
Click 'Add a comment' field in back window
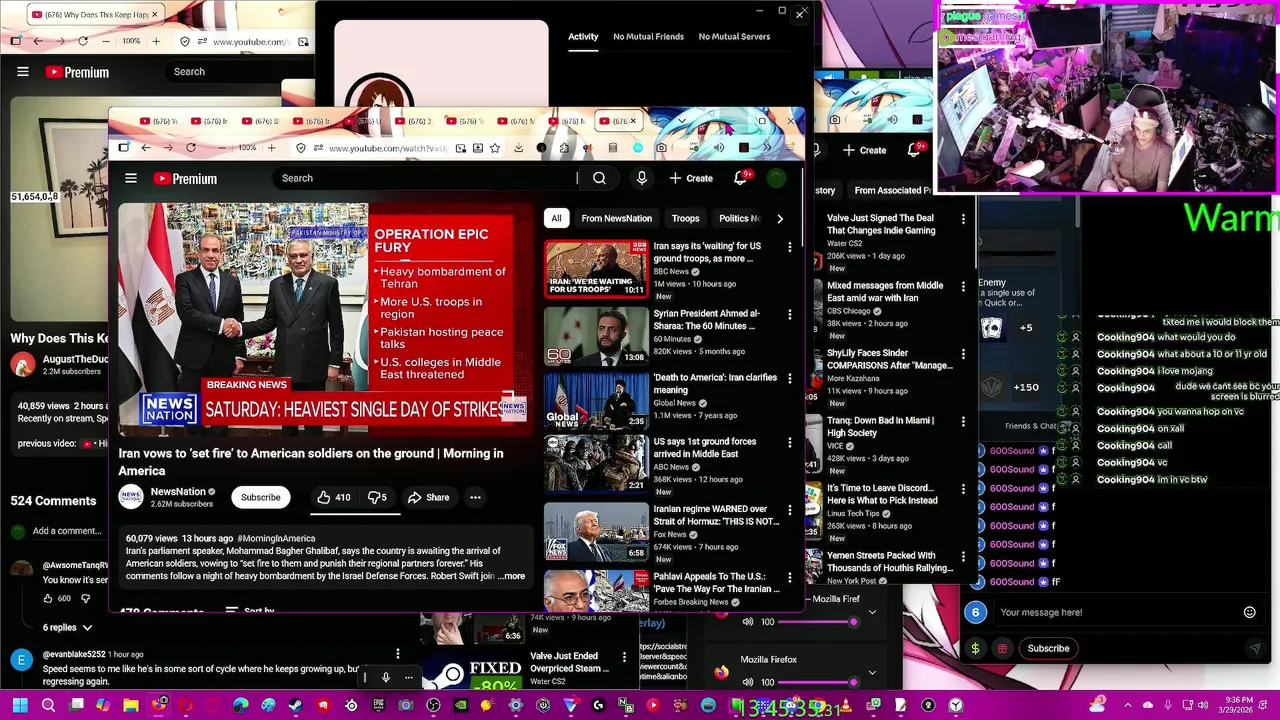point(67,531)
